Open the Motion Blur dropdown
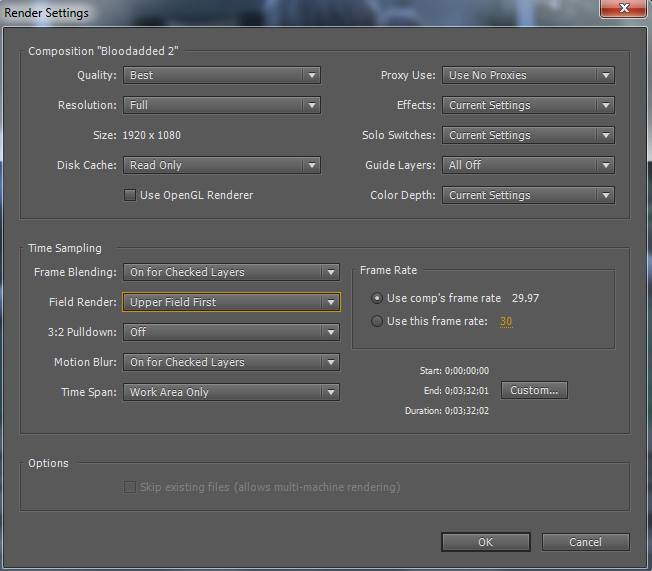Viewport: 652px width, 571px height. 231,362
